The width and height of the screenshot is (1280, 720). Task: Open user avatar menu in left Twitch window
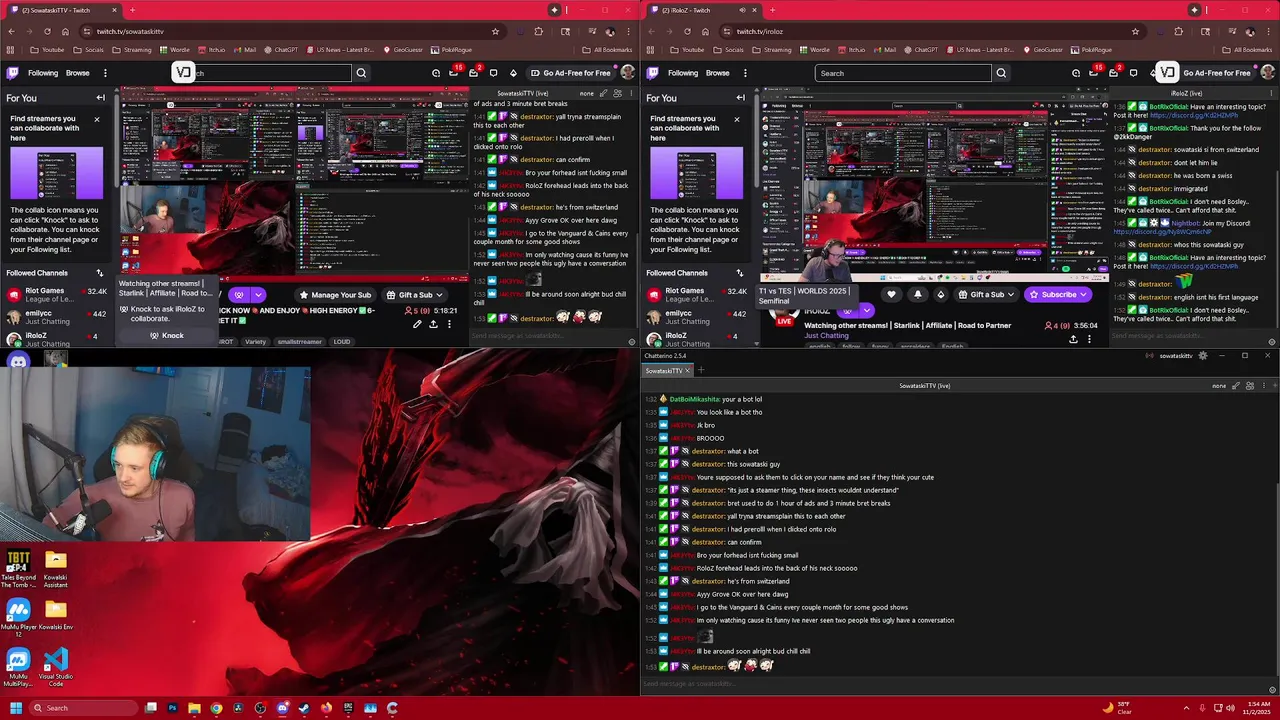pyautogui.click(x=627, y=73)
